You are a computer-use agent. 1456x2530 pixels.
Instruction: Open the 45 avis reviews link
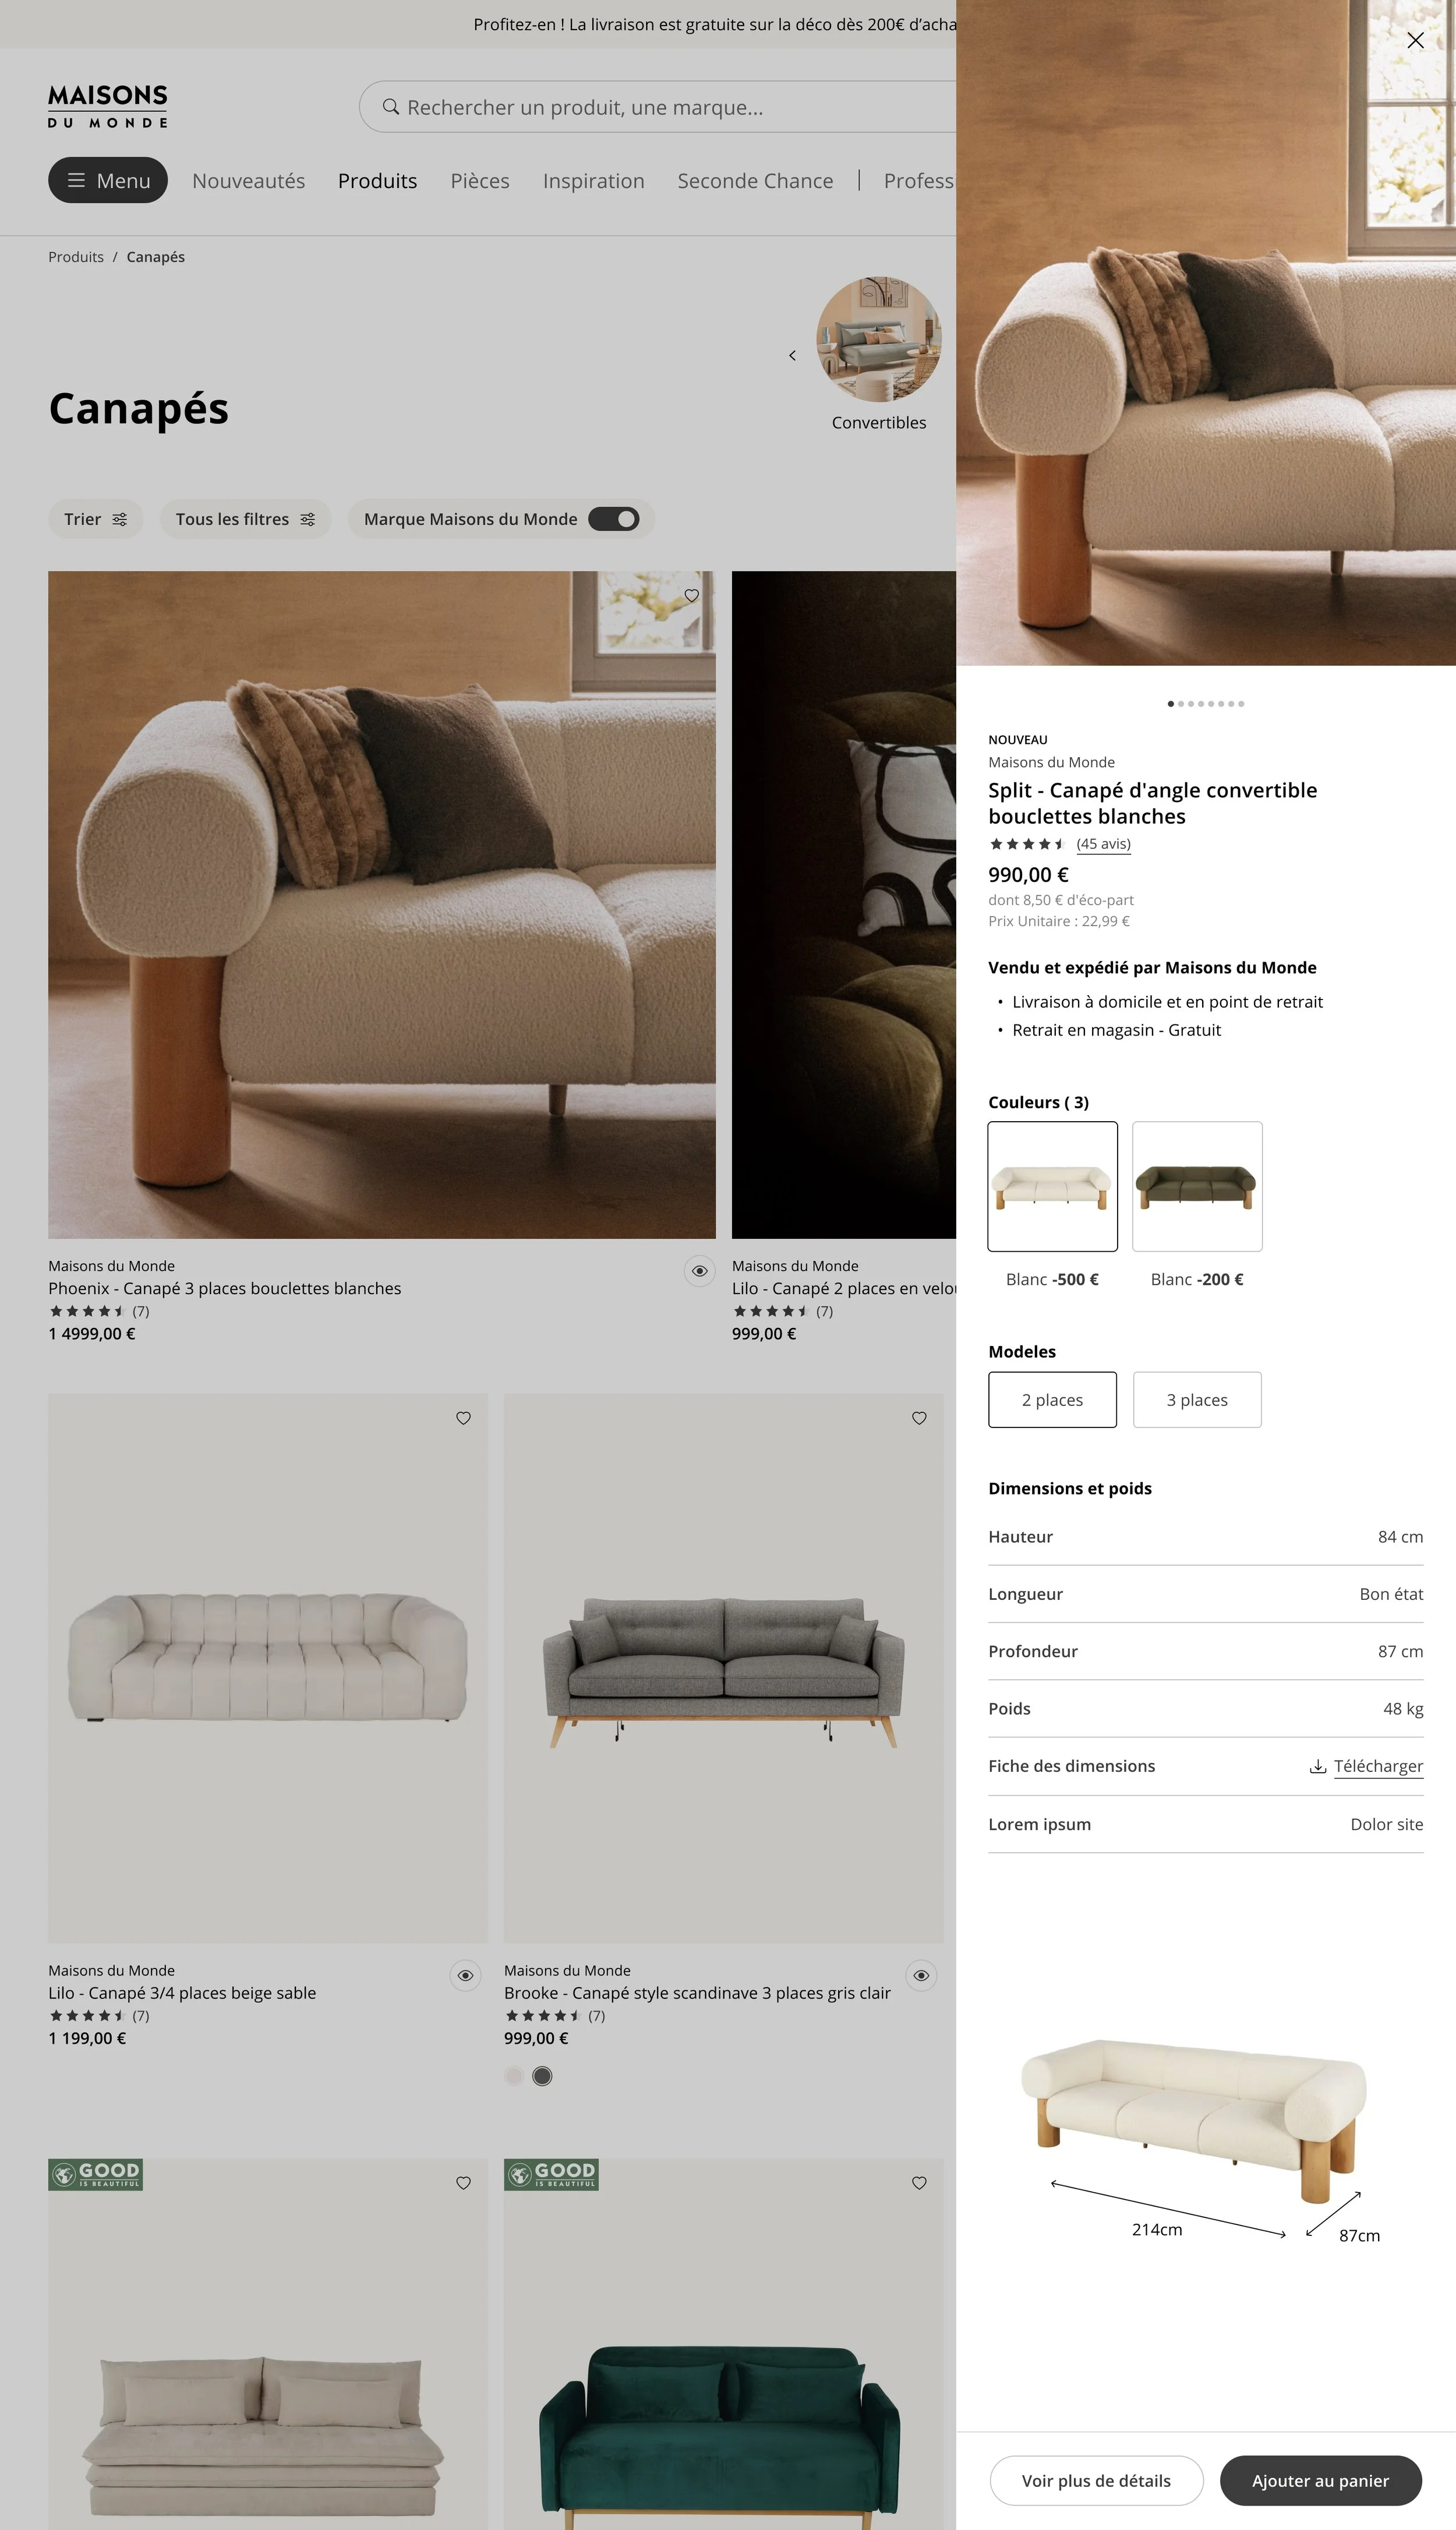click(x=1103, y=844)
